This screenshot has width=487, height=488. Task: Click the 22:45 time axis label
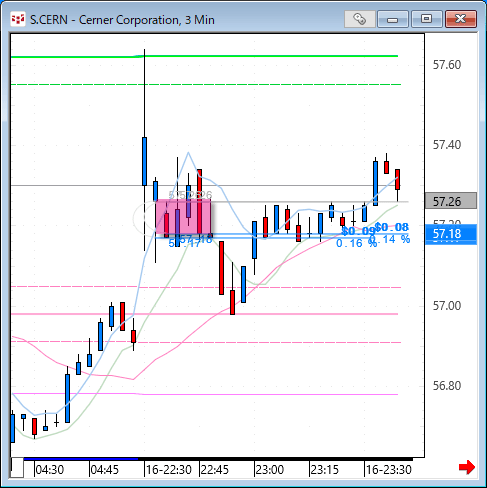click(x=215, y=470)
